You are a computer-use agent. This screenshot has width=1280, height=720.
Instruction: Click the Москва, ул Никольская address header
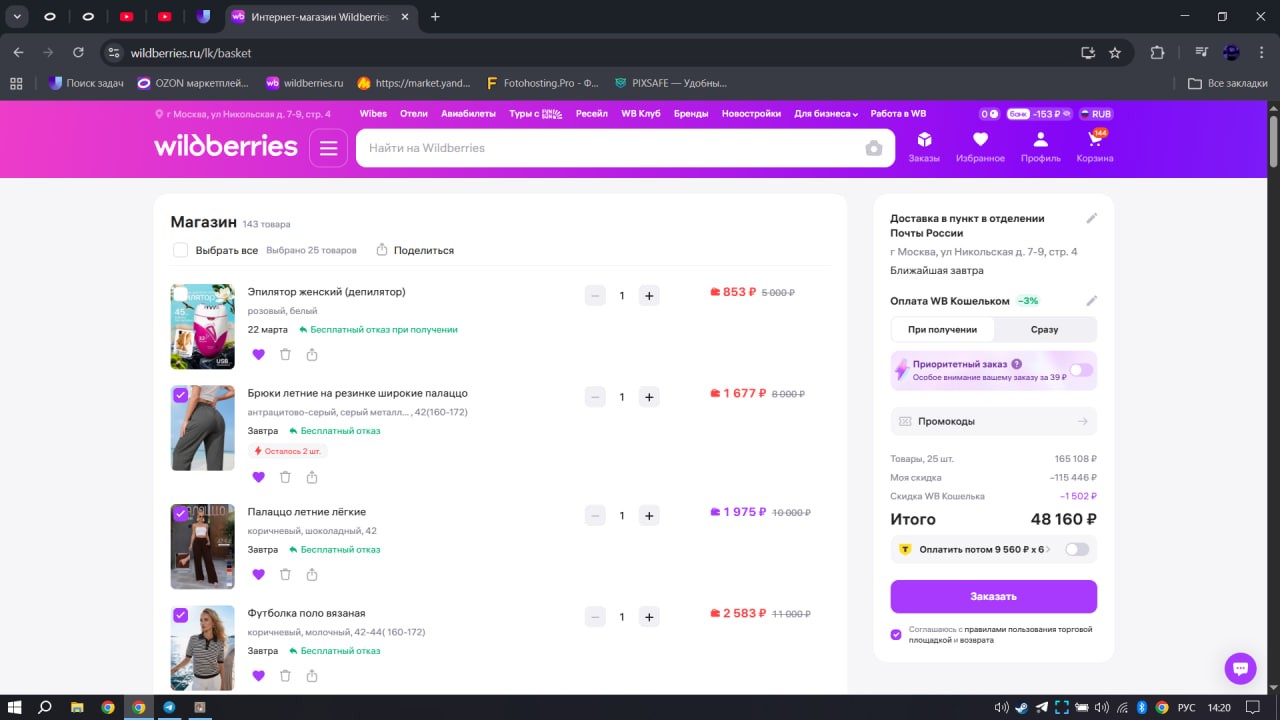pyautogui.click(x=243, y=114)
